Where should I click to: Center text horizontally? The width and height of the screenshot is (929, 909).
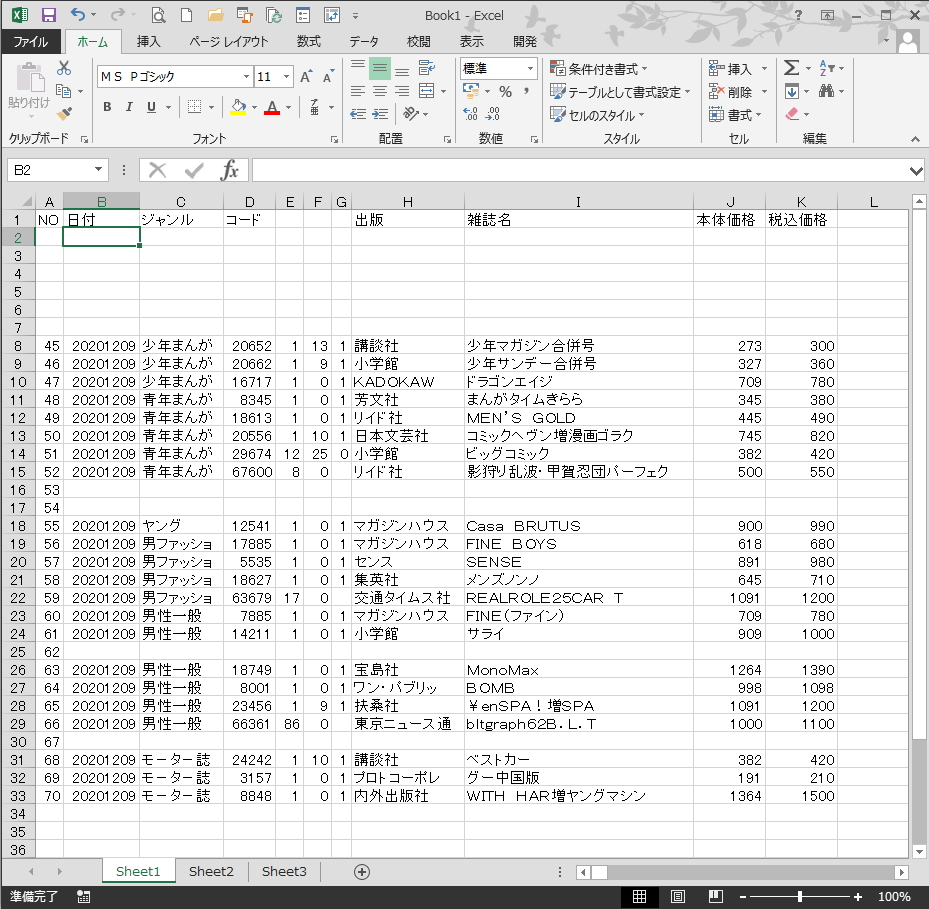tap(380, 91)
